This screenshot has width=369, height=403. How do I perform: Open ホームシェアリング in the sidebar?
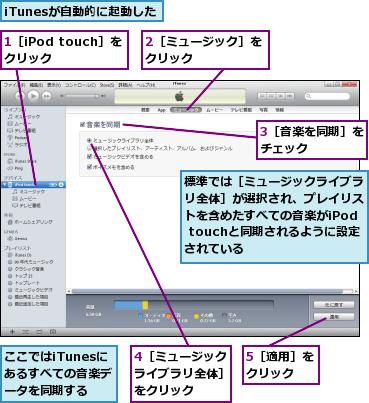(x=30, y=222)
